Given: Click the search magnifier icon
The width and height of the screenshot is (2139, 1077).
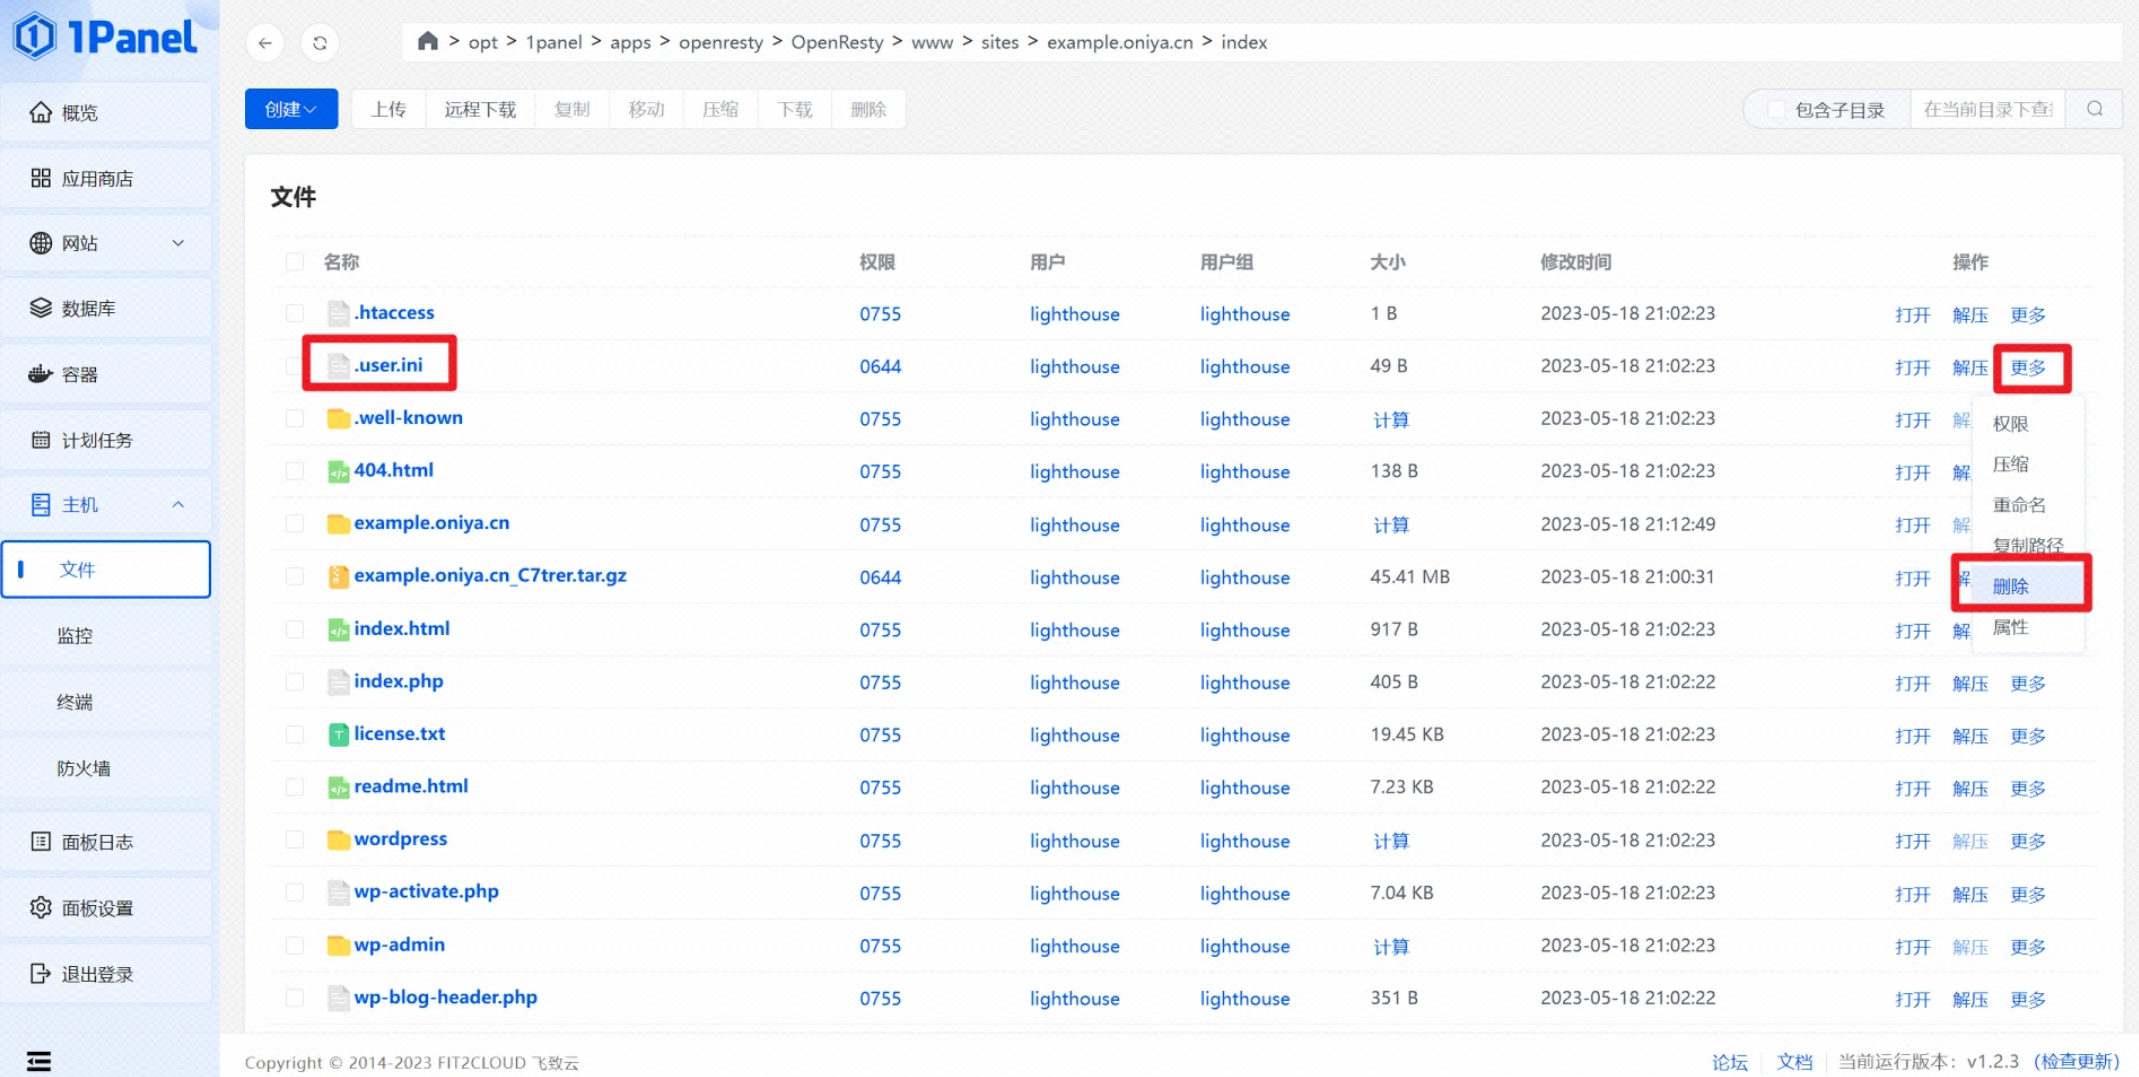Looking at the screenshot, I should [x=2095, y=109].
